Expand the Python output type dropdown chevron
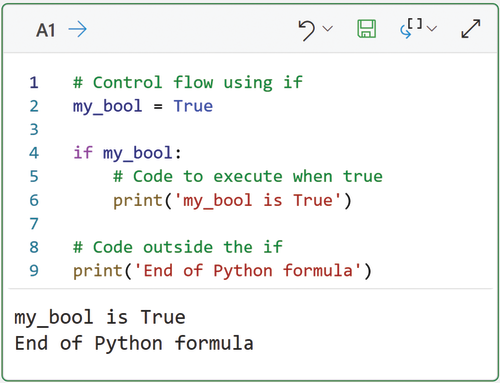Viewport: 500px width, 383px height. [432, 29]
